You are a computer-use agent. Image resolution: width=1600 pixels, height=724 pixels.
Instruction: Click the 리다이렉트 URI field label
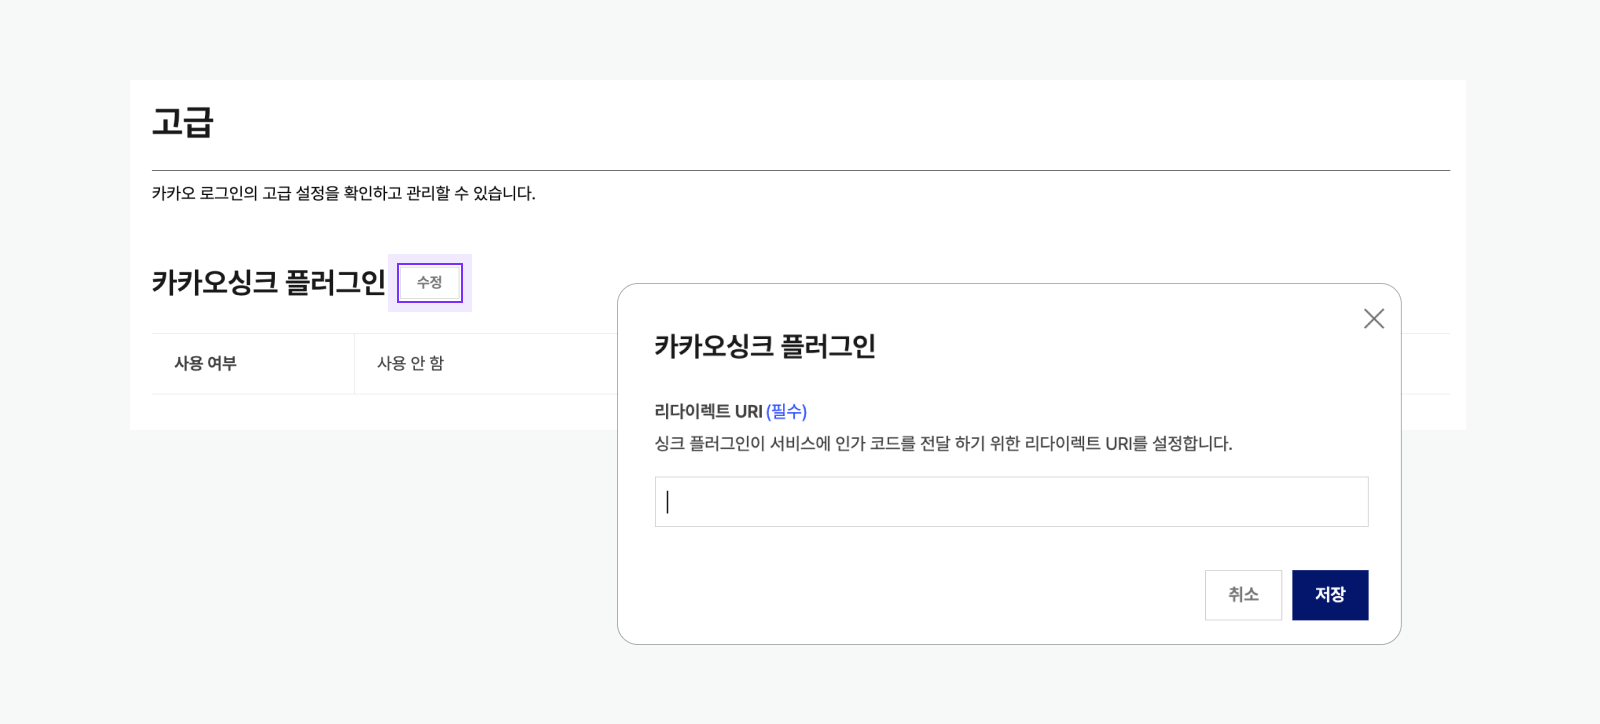(x=708, y=411)
